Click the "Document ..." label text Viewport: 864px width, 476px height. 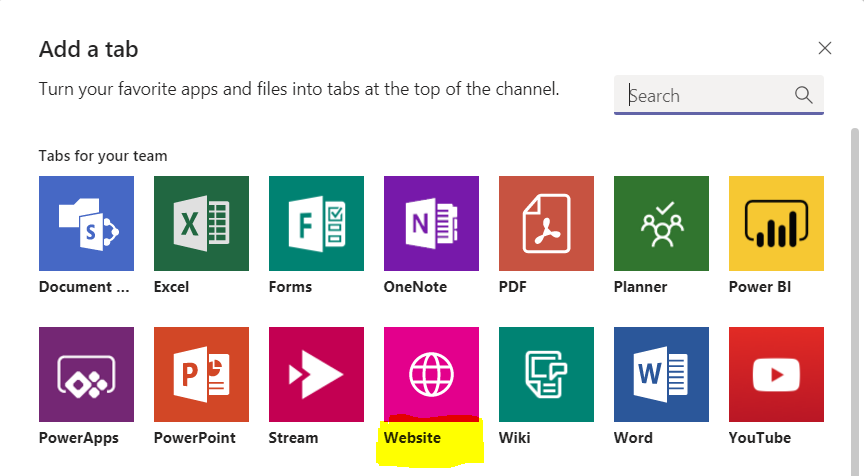84,287
